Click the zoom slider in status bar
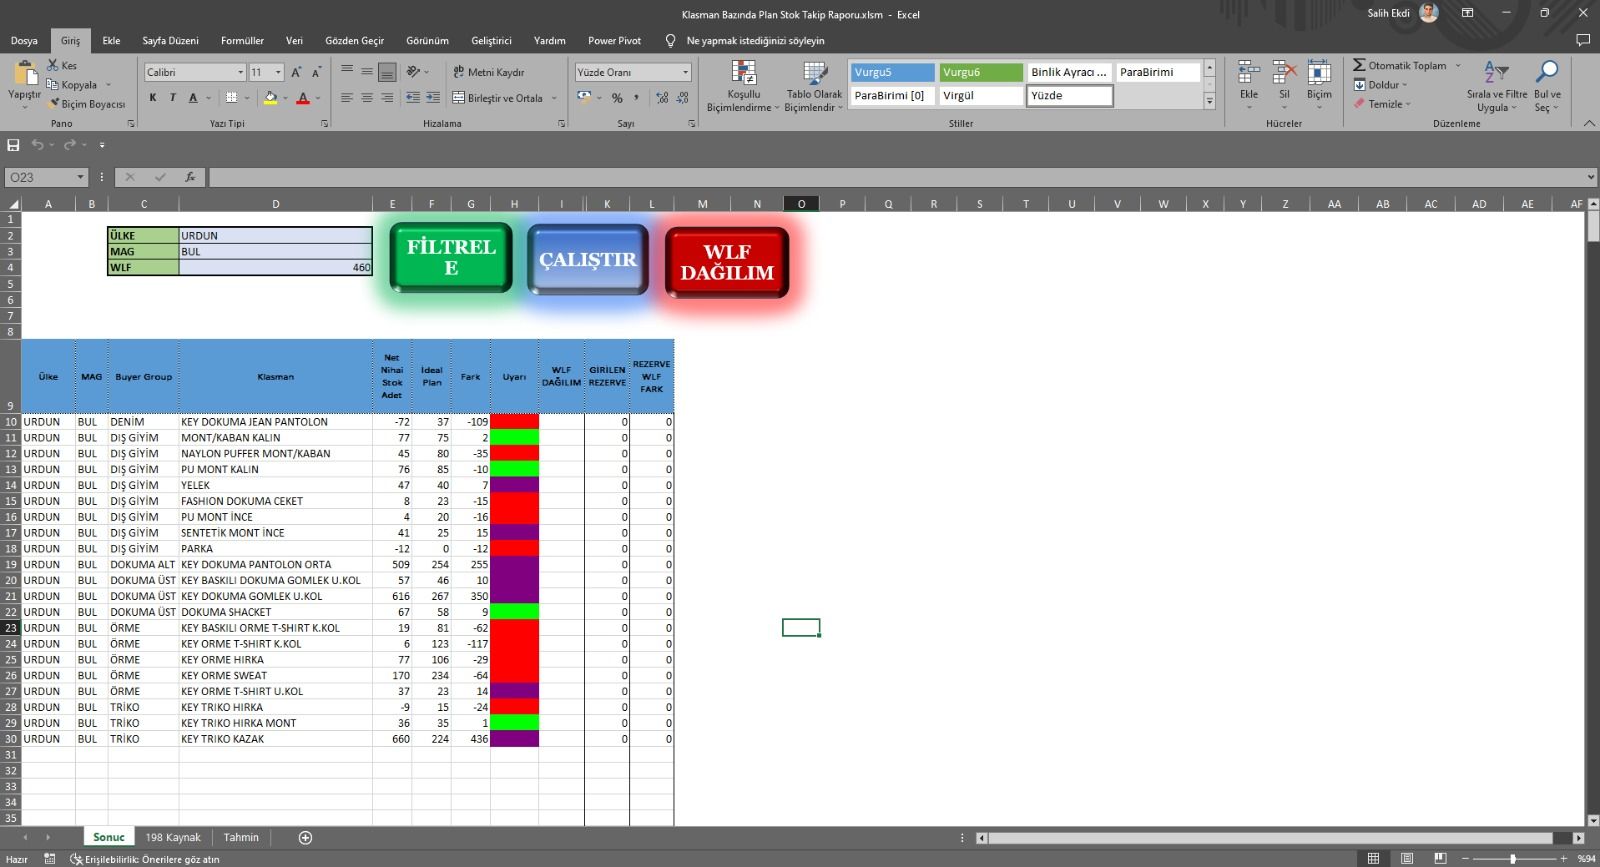 point(1512,859)
